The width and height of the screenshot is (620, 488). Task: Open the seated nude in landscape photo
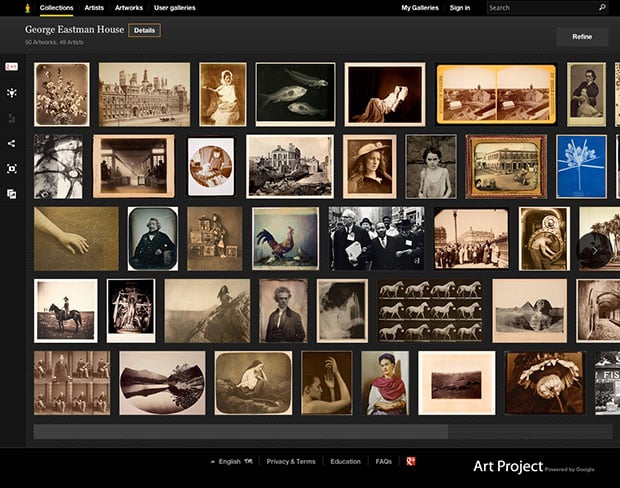(253, 383)
